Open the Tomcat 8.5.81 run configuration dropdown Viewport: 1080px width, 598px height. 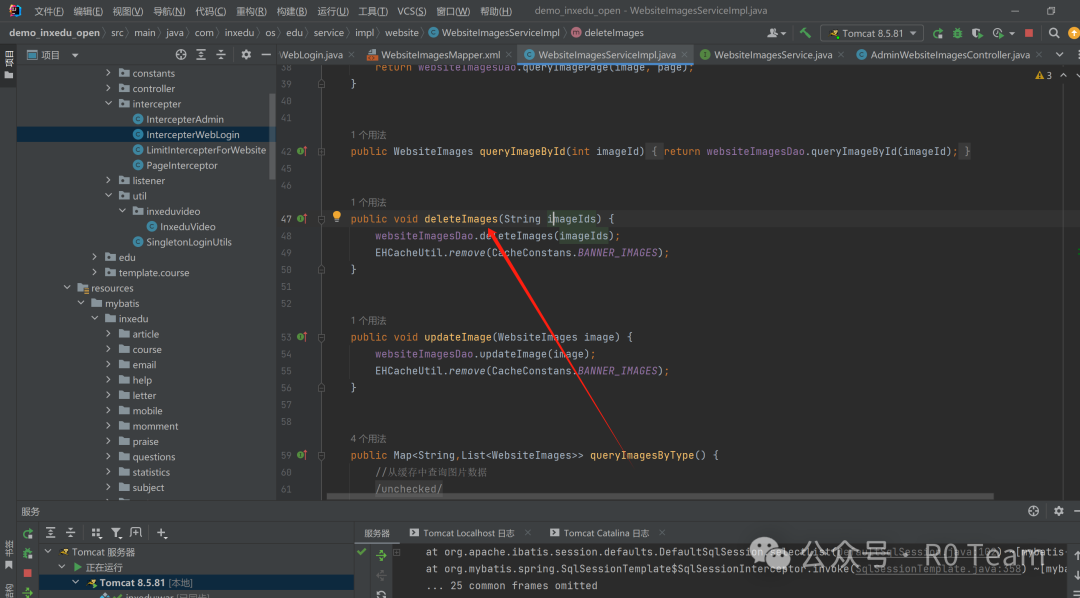click(x=872, y=33)
